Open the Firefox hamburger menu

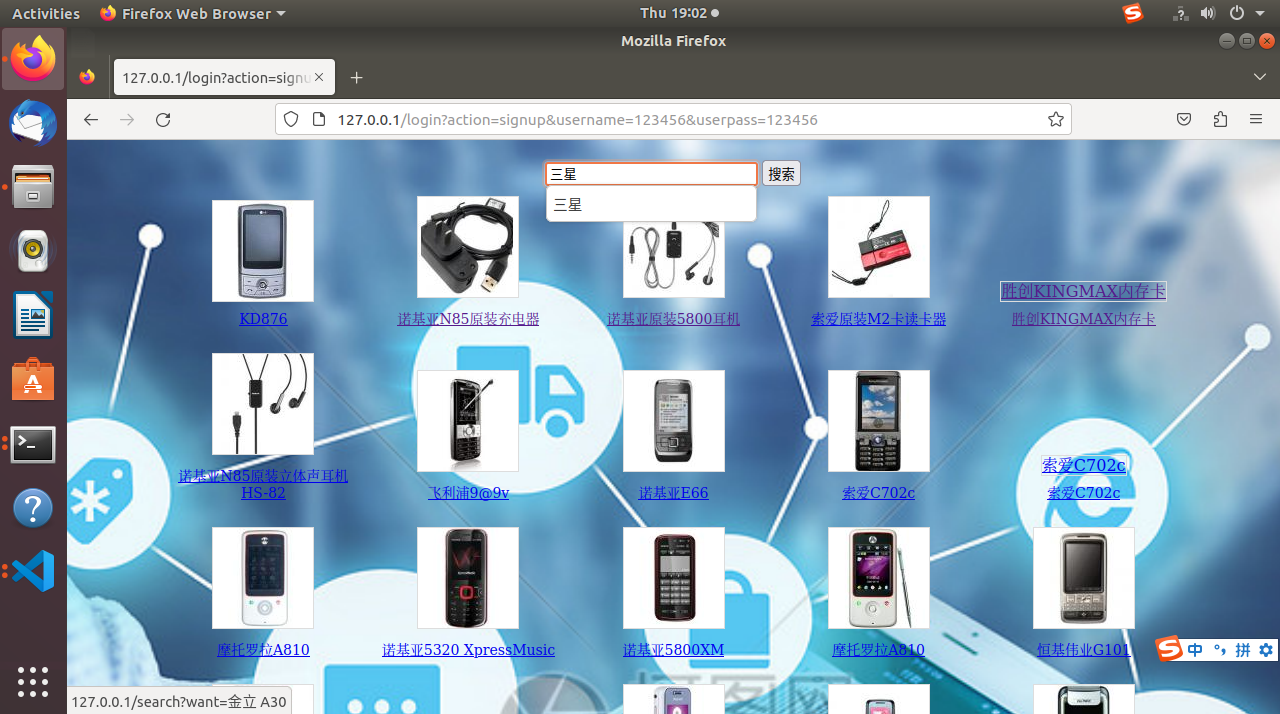tap(1256, 120)
